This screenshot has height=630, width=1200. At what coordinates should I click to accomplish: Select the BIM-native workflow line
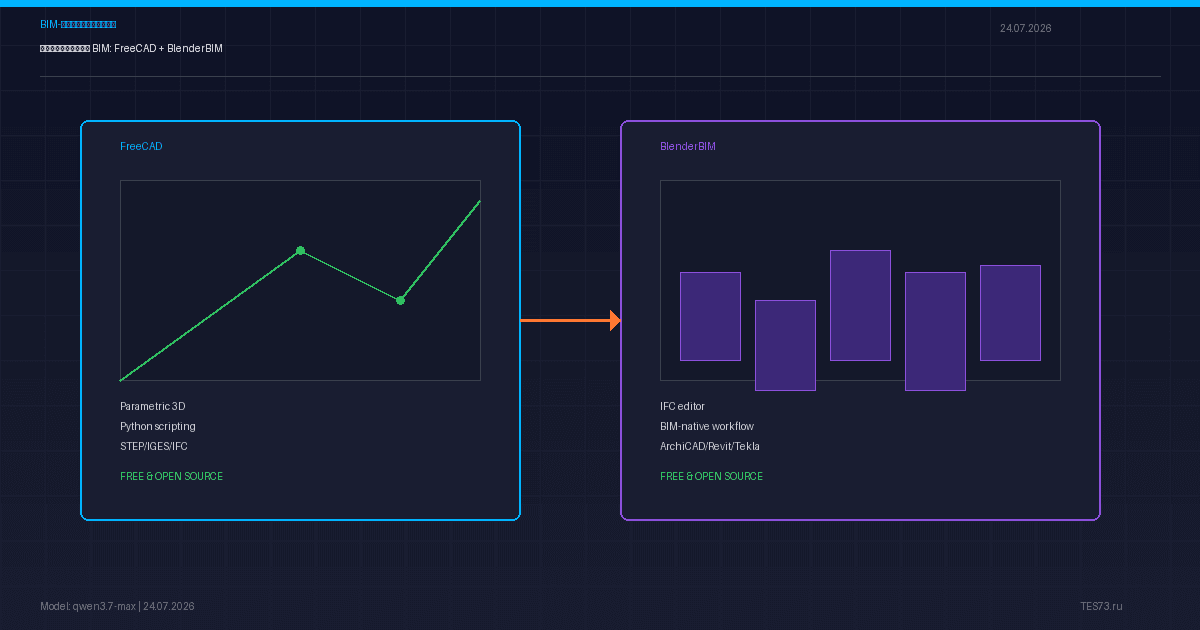707,426
